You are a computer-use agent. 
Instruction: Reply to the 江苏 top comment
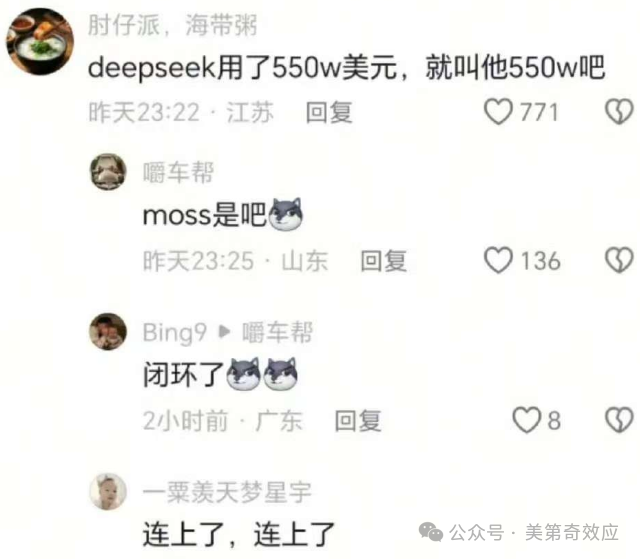[329, 112]
